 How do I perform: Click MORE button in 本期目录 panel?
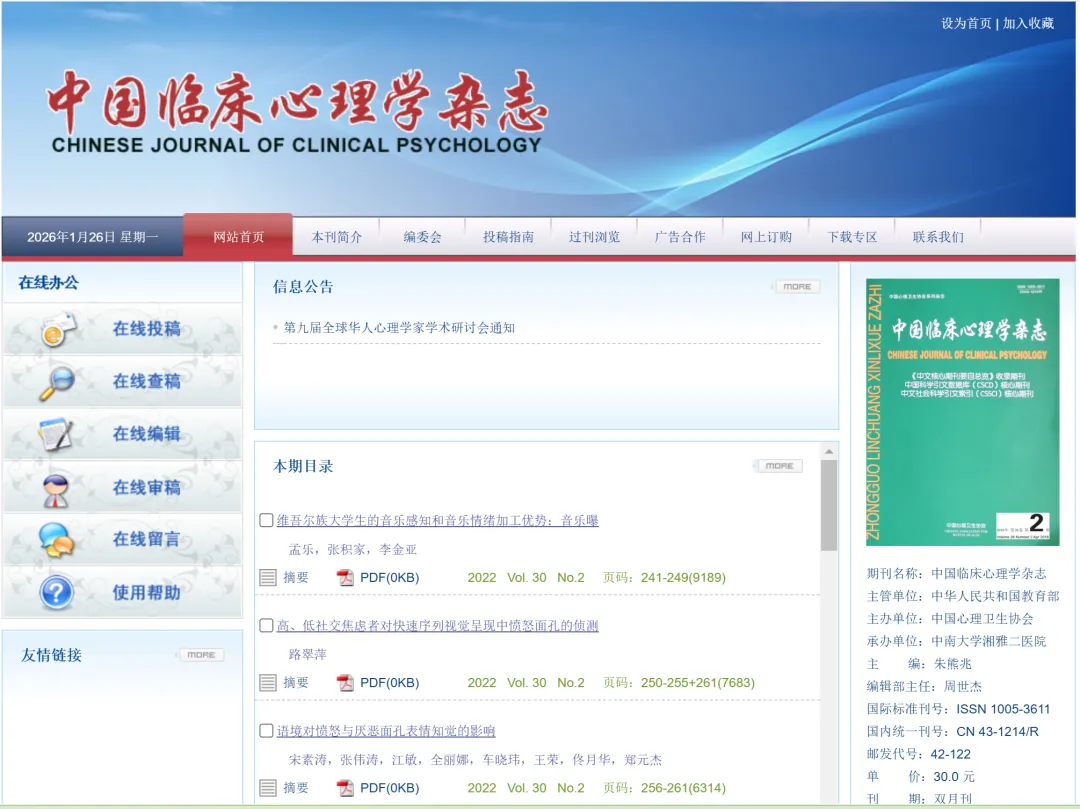pos(779,466)
